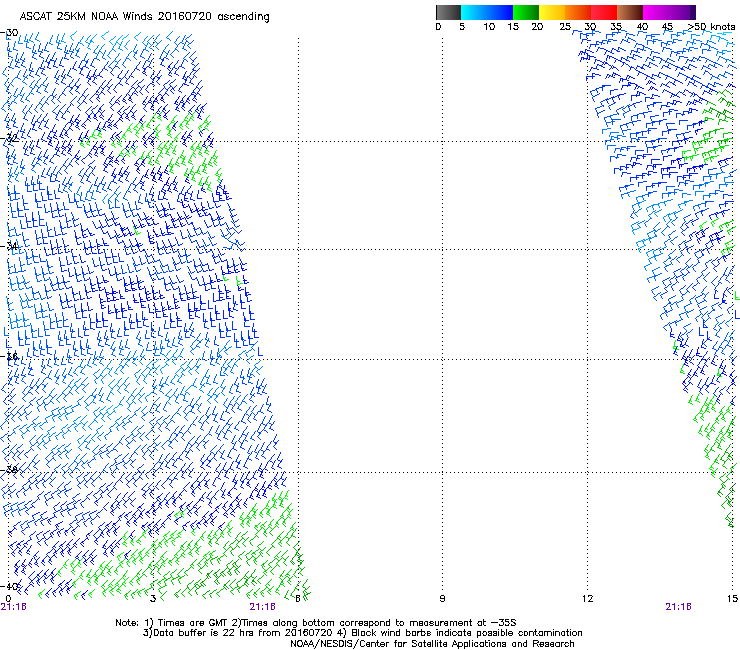Viewport: 740px width, 650px height.
Task: Click the purple 21:16 time between longitudes 12 and 15
Action: coord(678,607)
